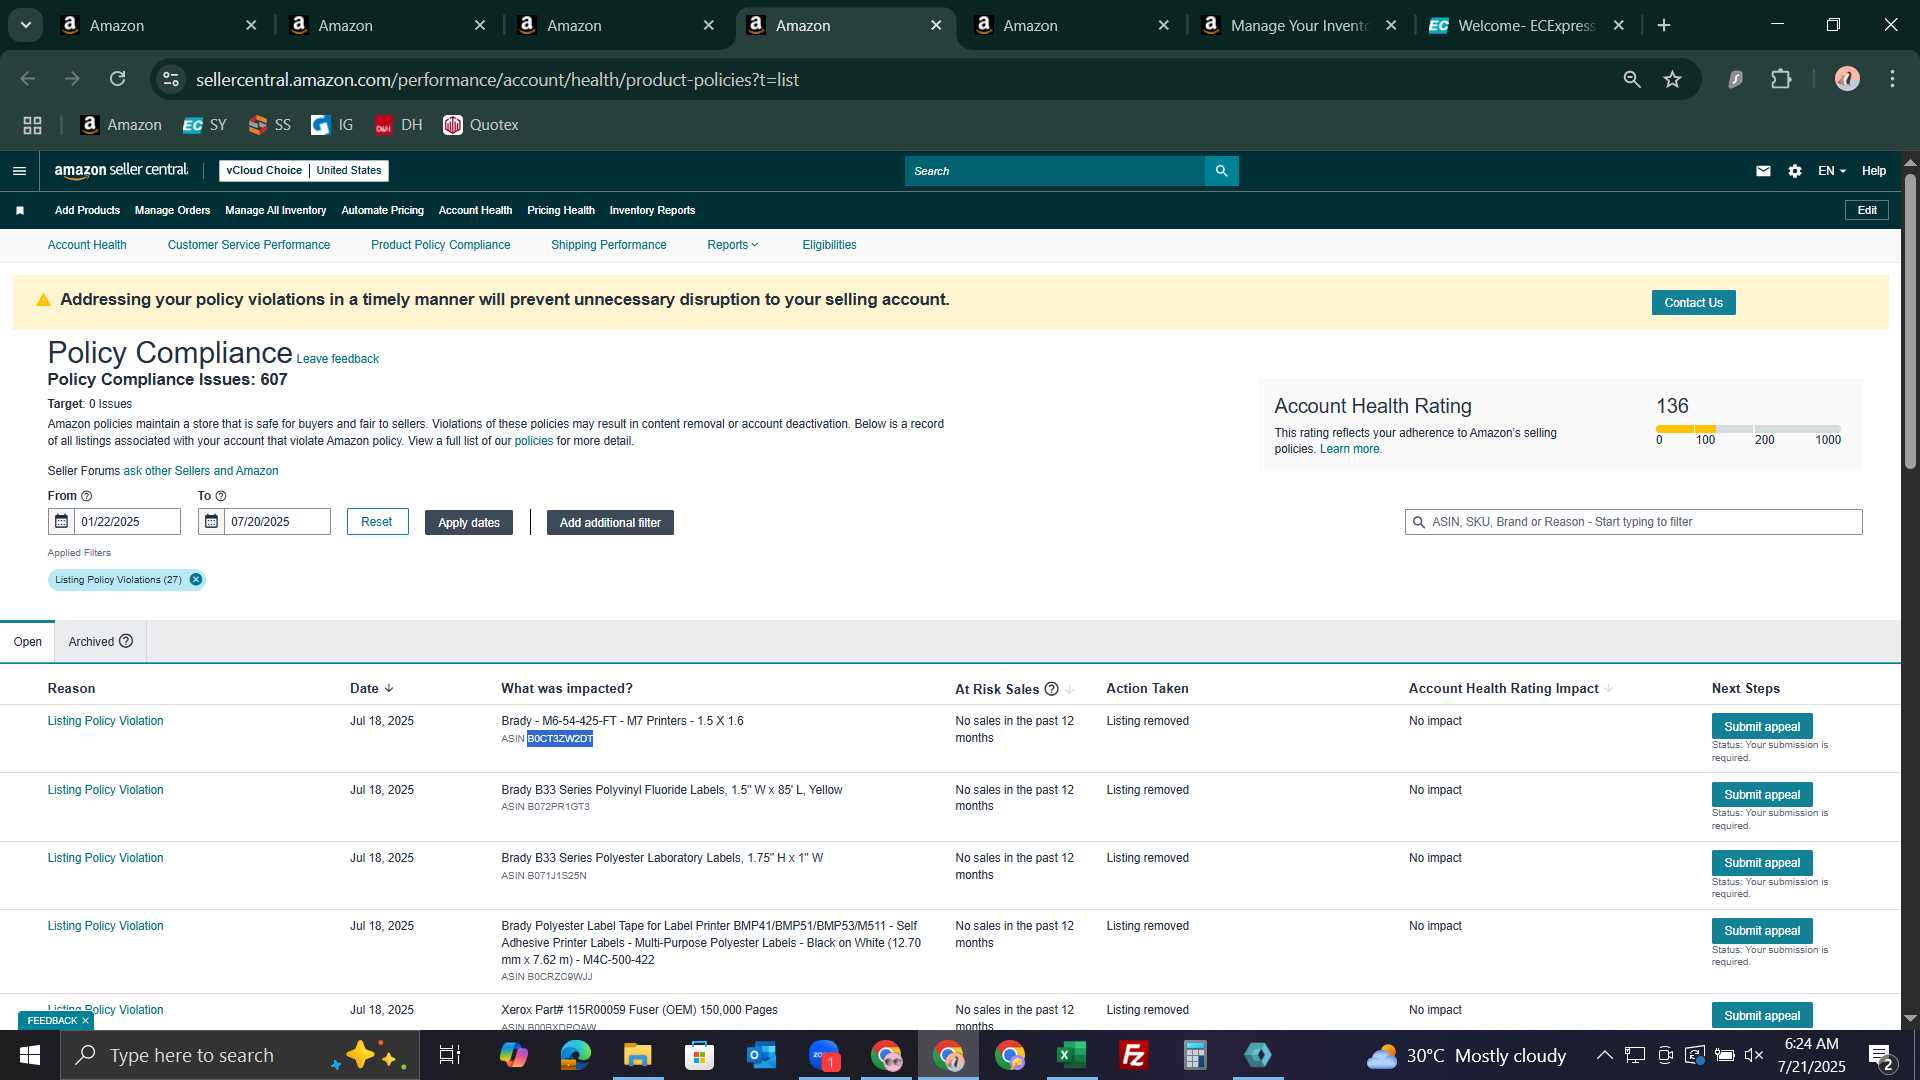Sort by Account Health Rating Impact arrow

1609,689
